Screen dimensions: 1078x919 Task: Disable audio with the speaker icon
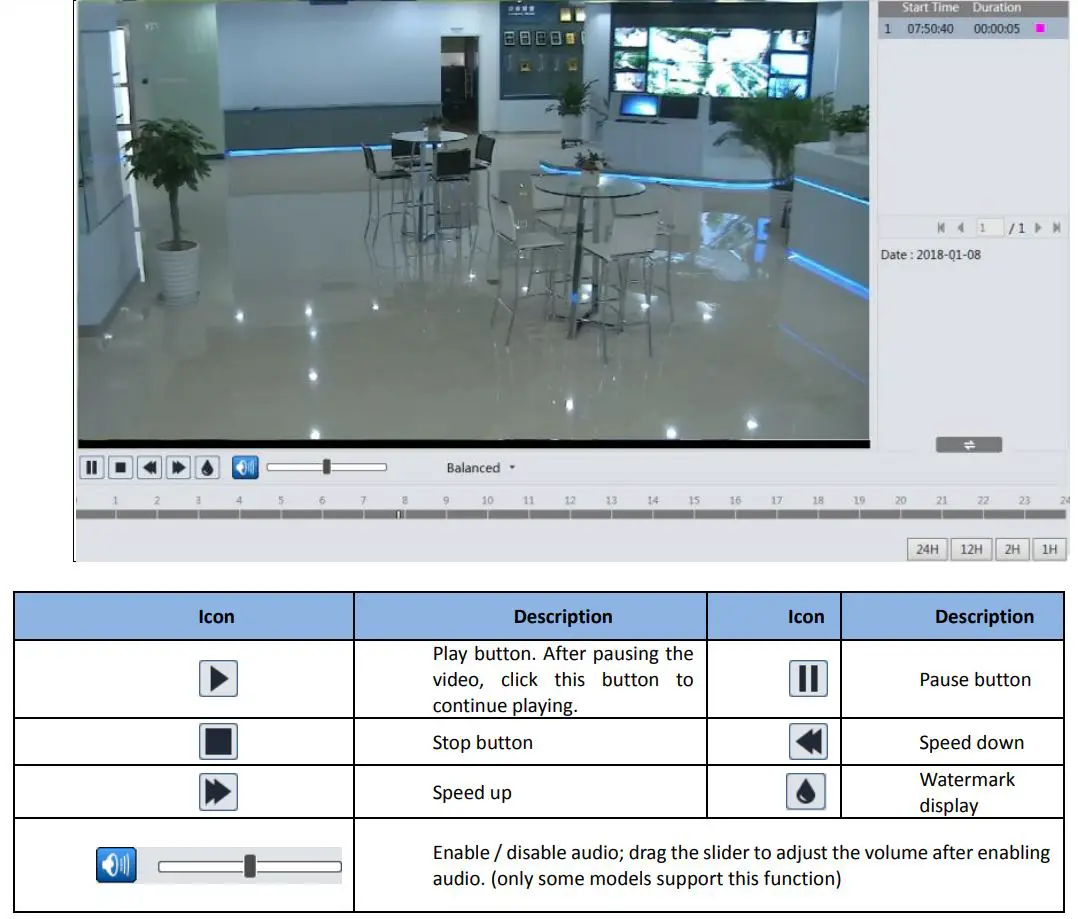coord(245,466)
